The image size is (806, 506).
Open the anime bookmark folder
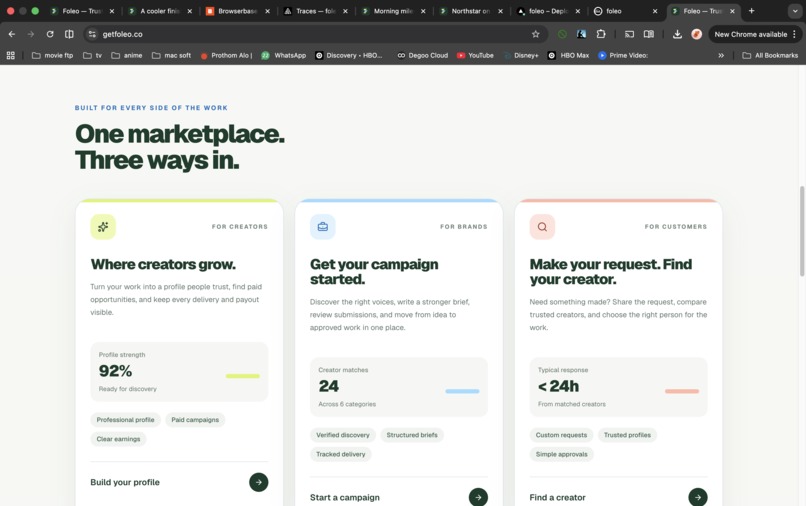[x=127, y=56]
